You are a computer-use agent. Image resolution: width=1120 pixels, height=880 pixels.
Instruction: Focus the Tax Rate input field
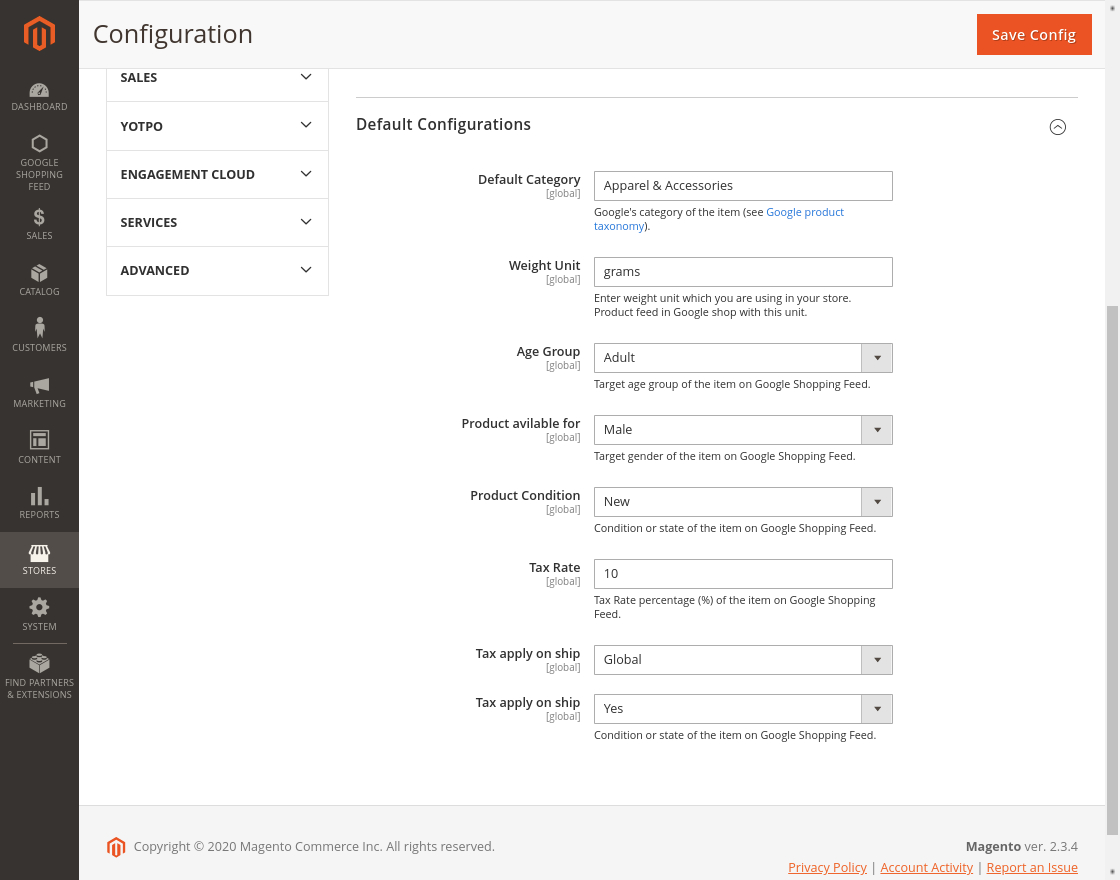[x=743, y=574]
